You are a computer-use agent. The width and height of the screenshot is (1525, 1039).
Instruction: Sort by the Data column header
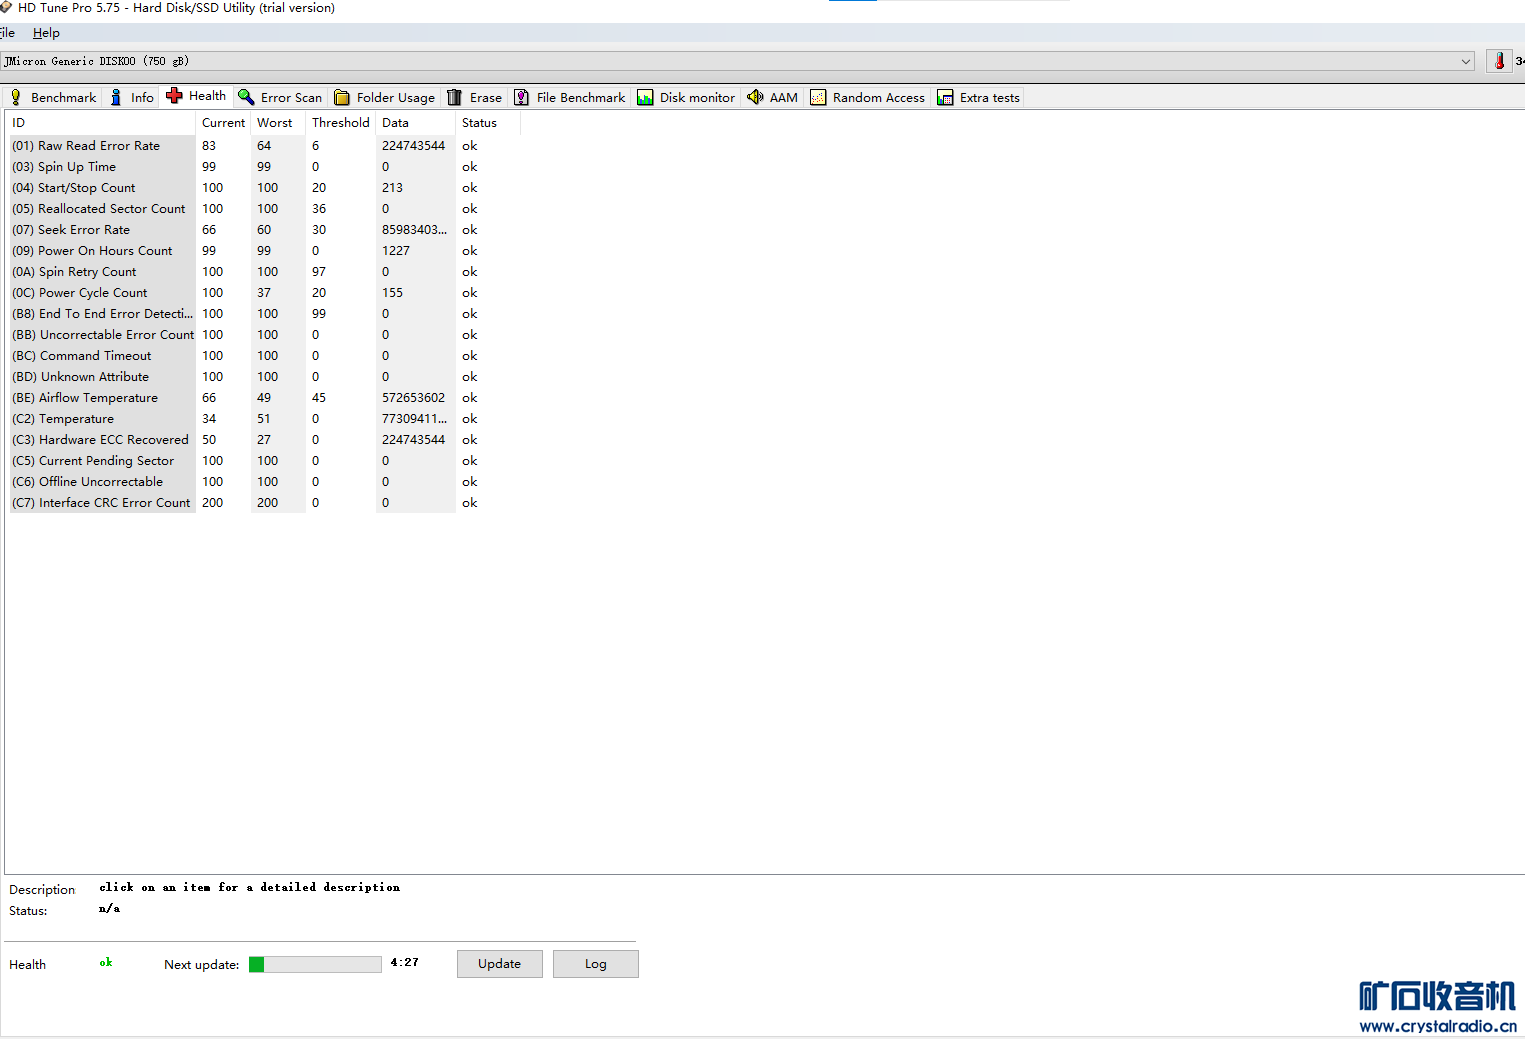tap(416, 123)
